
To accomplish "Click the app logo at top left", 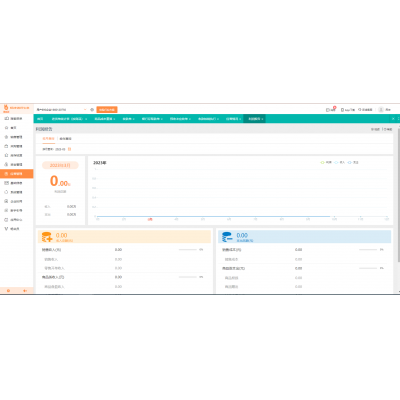I will 6,107.
